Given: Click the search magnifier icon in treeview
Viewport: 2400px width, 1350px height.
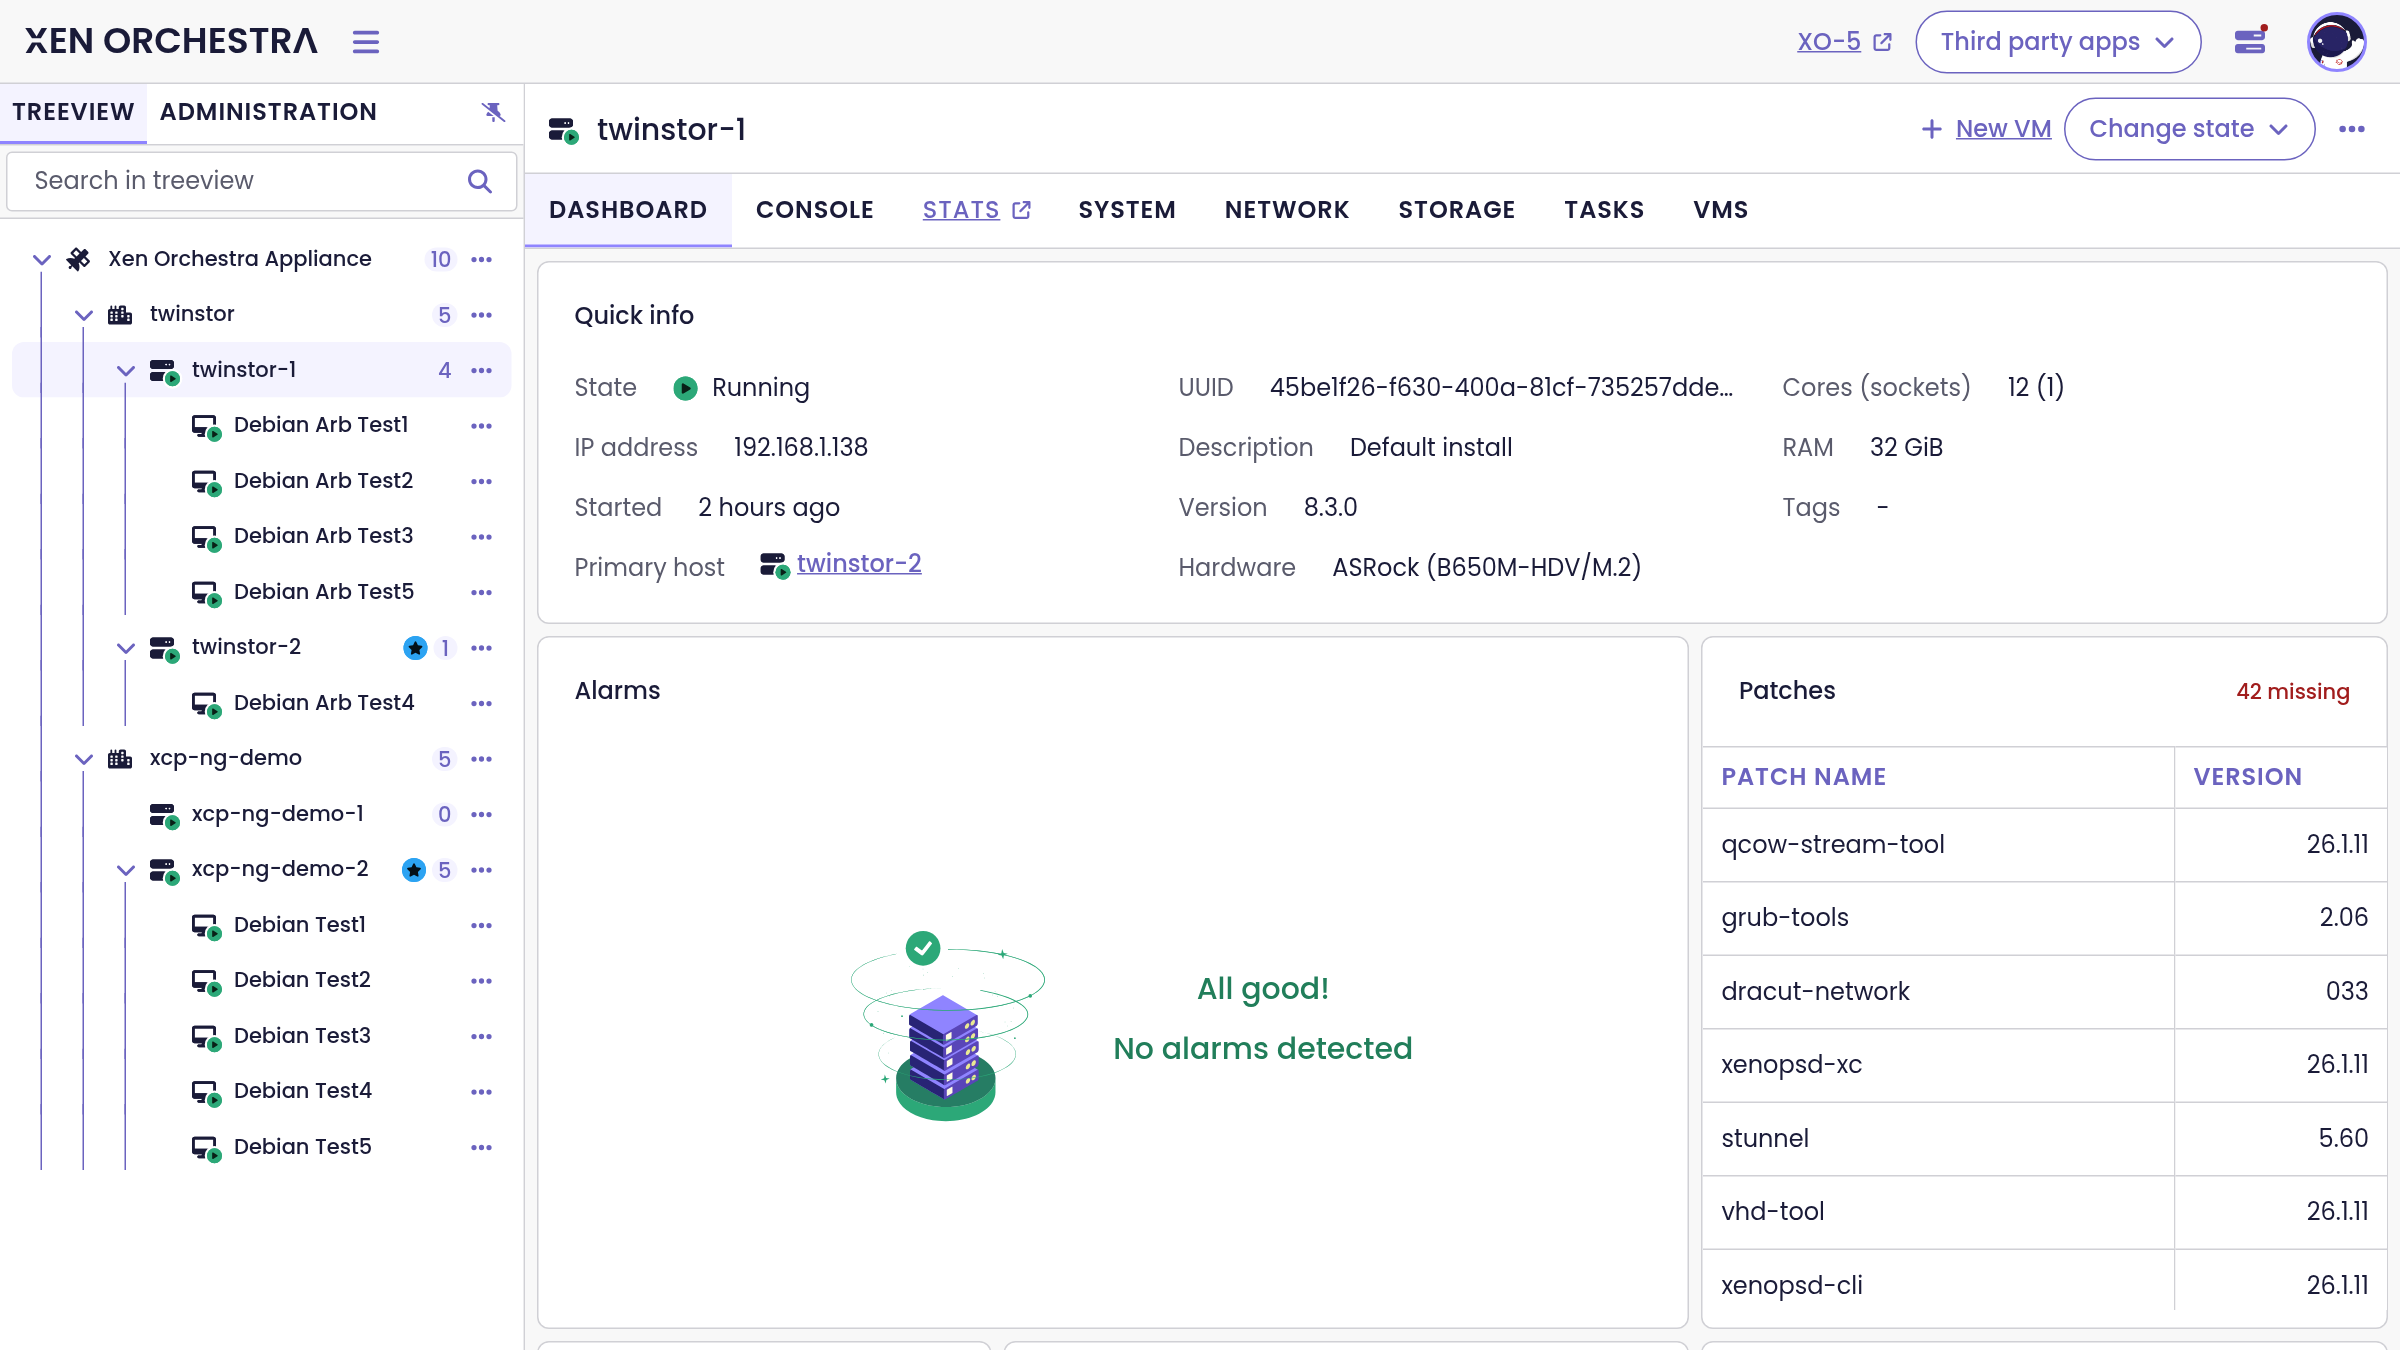Looking at the screenshot, I should [x=480, y=181].
